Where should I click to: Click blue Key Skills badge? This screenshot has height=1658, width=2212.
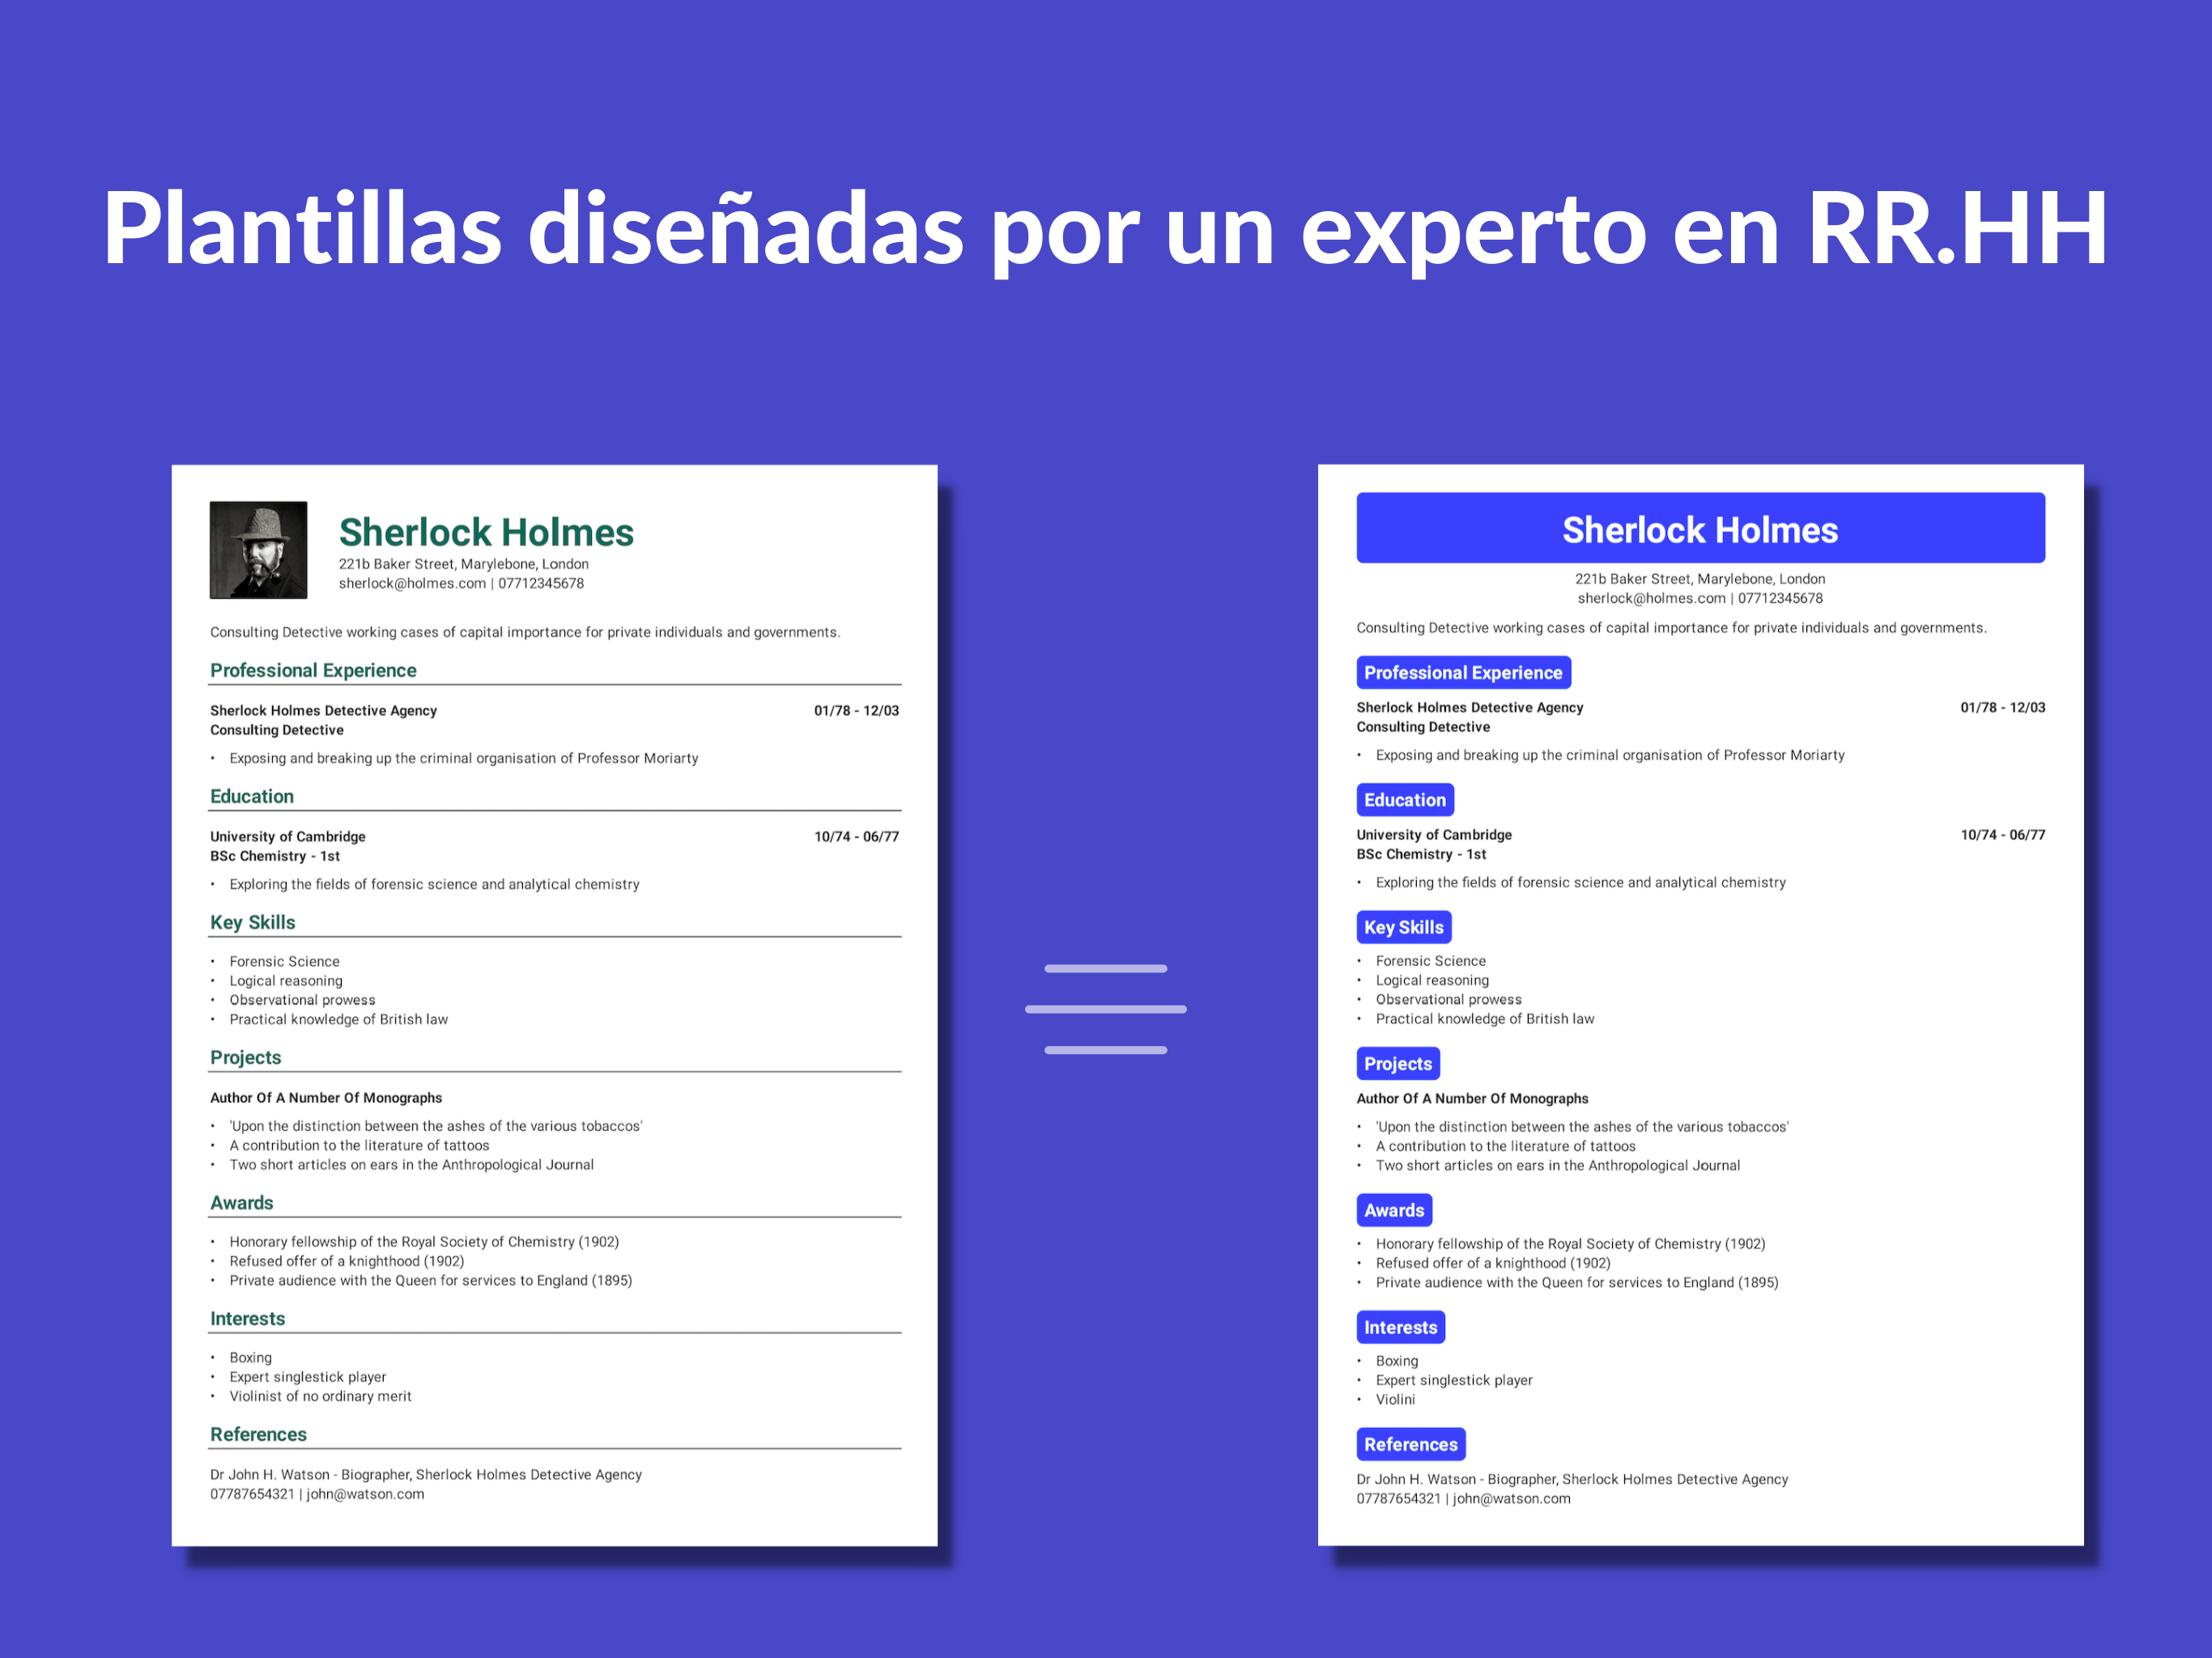1403,927
